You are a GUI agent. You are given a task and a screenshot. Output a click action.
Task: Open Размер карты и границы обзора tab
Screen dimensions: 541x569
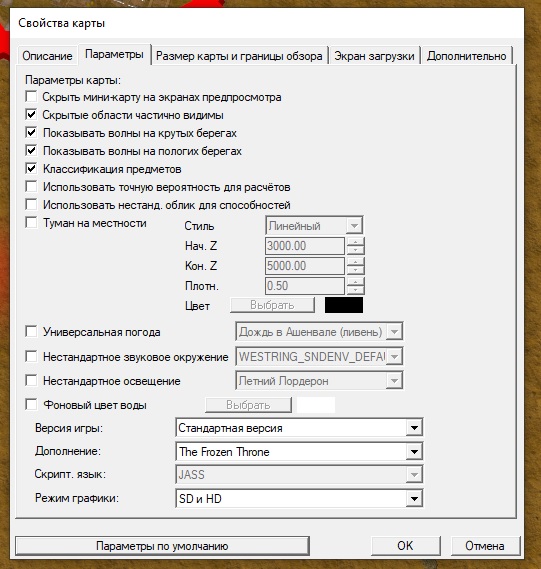pyautogui.click(x=239, y=56)
